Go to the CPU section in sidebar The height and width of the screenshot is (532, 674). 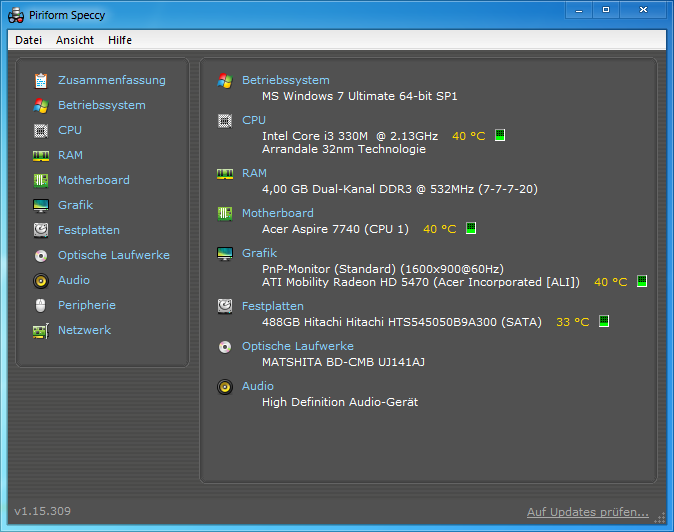(70, 130)
